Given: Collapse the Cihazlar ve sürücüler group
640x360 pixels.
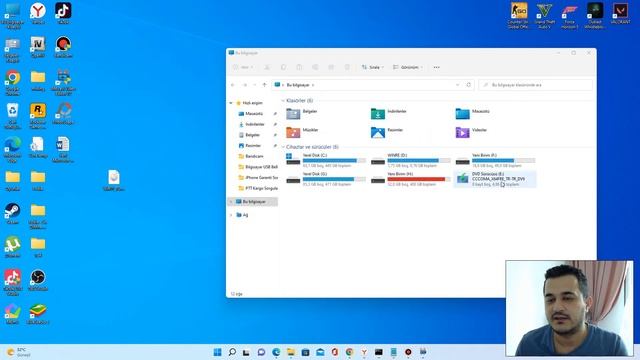Looking at the screenshot, I should 283,147.
